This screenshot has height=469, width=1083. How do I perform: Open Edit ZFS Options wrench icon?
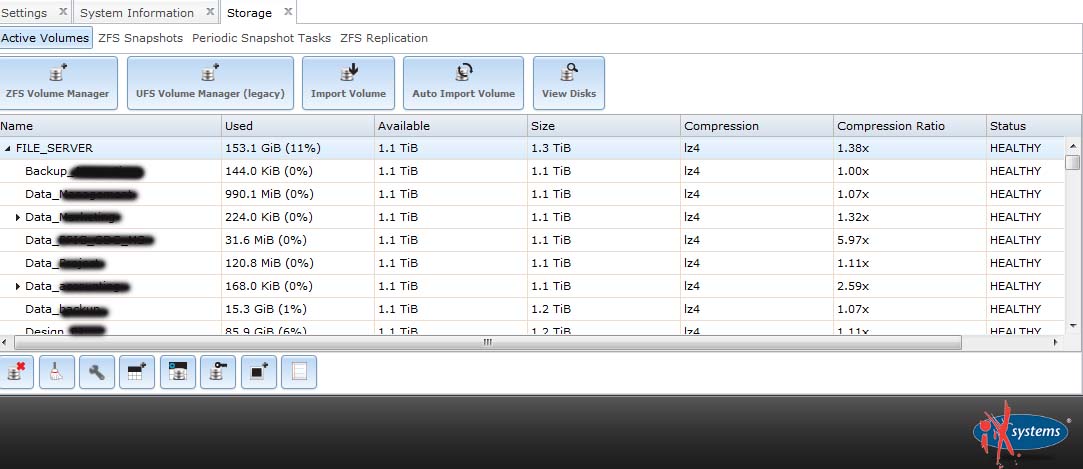pos(97,372)
